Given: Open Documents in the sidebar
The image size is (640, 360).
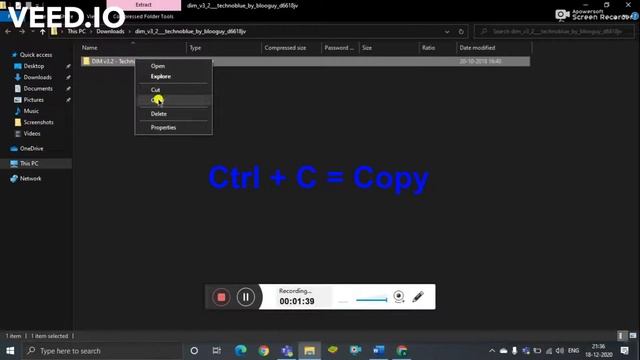Looking at the screenshot, I should coord(38,89).
